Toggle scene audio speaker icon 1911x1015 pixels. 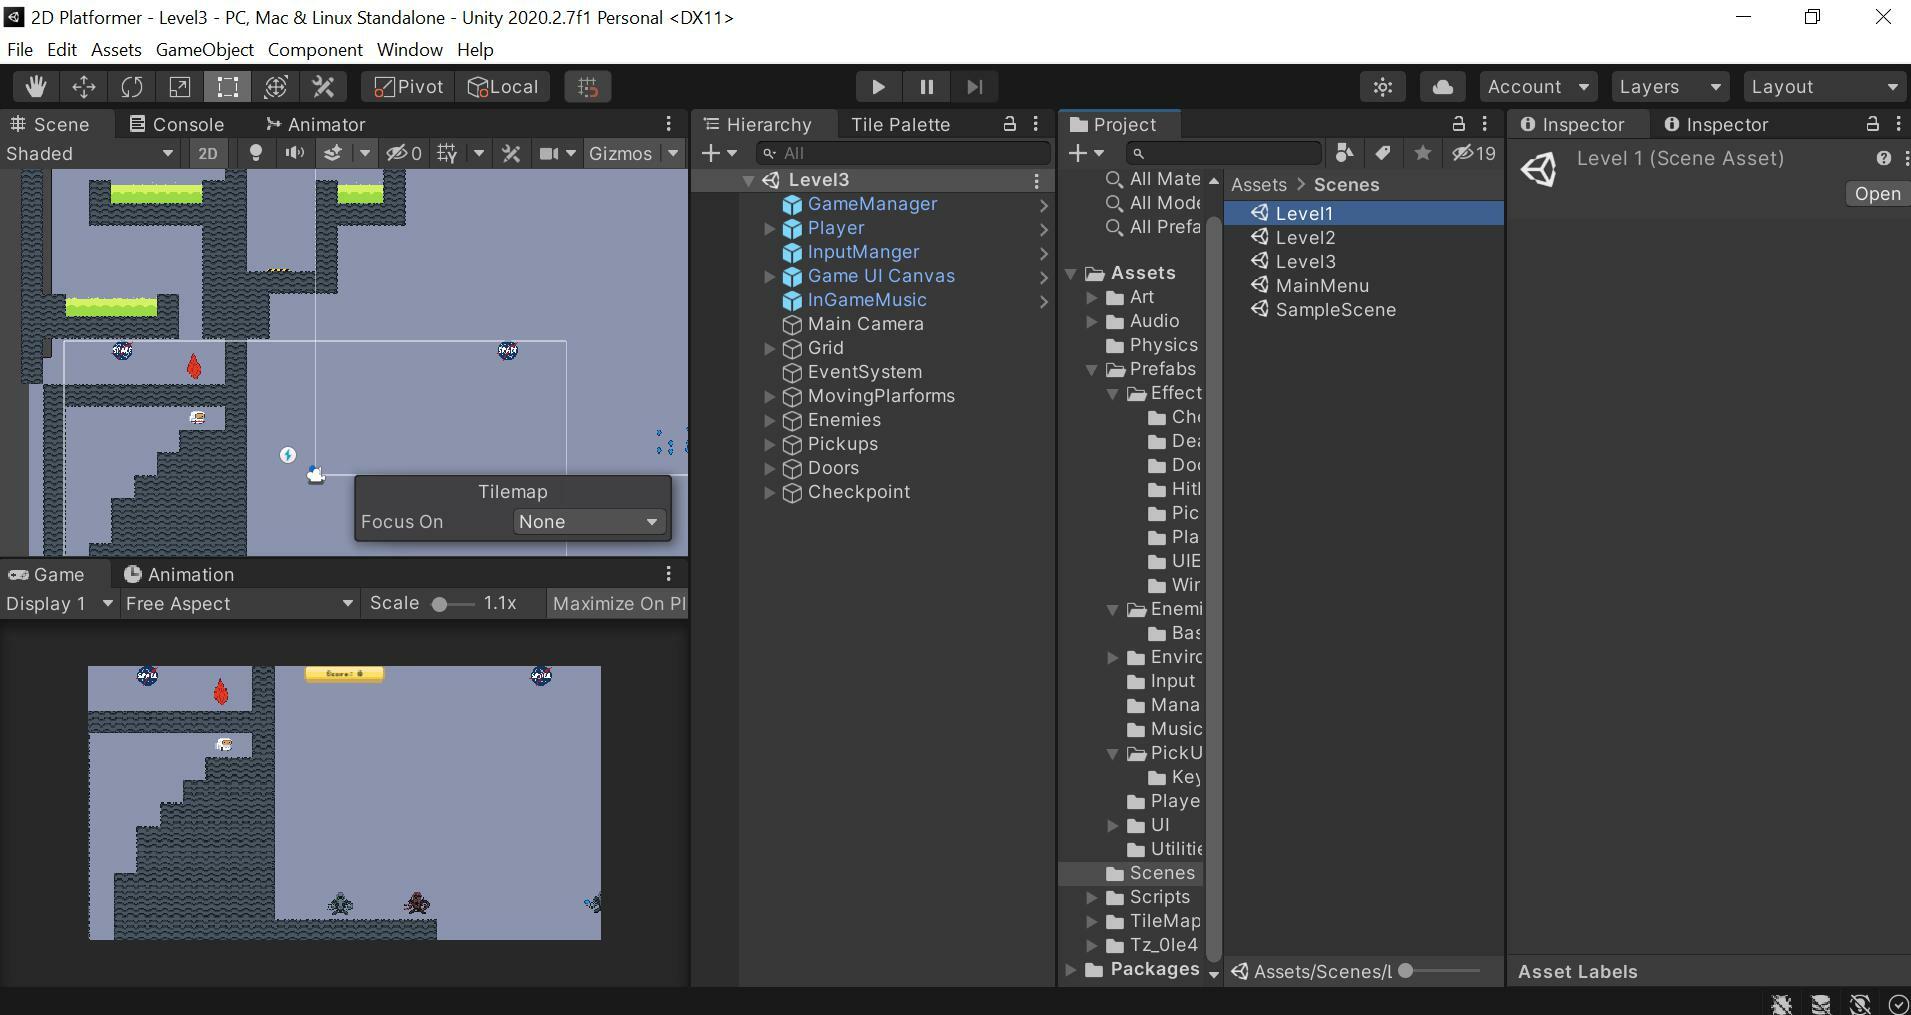pos(295,154)
